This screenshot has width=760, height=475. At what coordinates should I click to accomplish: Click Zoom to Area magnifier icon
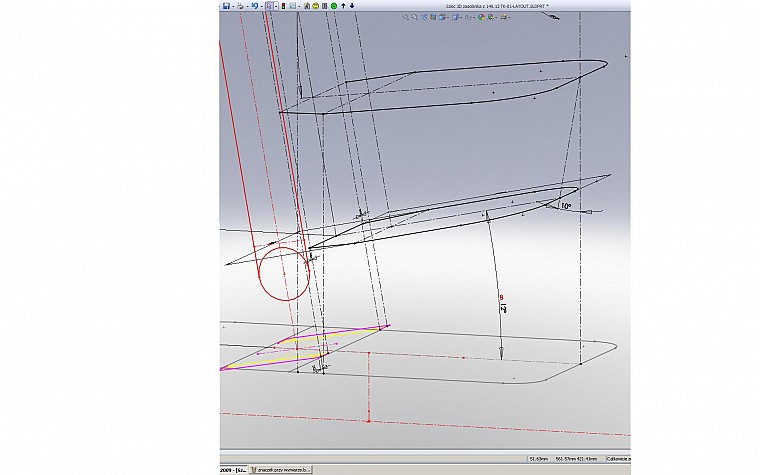click(415, 17)
